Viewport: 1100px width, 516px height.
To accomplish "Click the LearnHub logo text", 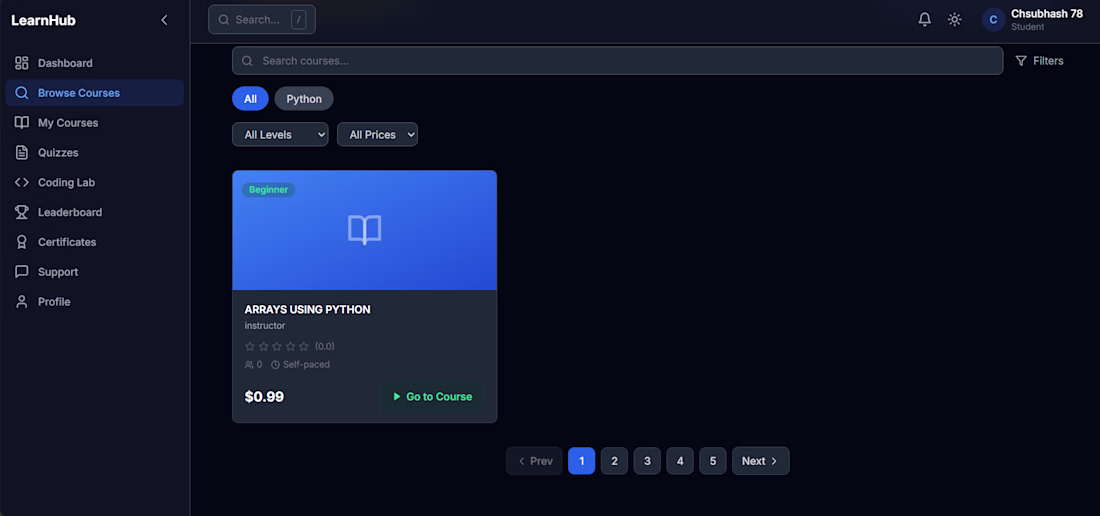I will pyautogui.click(x=43, y=20).
